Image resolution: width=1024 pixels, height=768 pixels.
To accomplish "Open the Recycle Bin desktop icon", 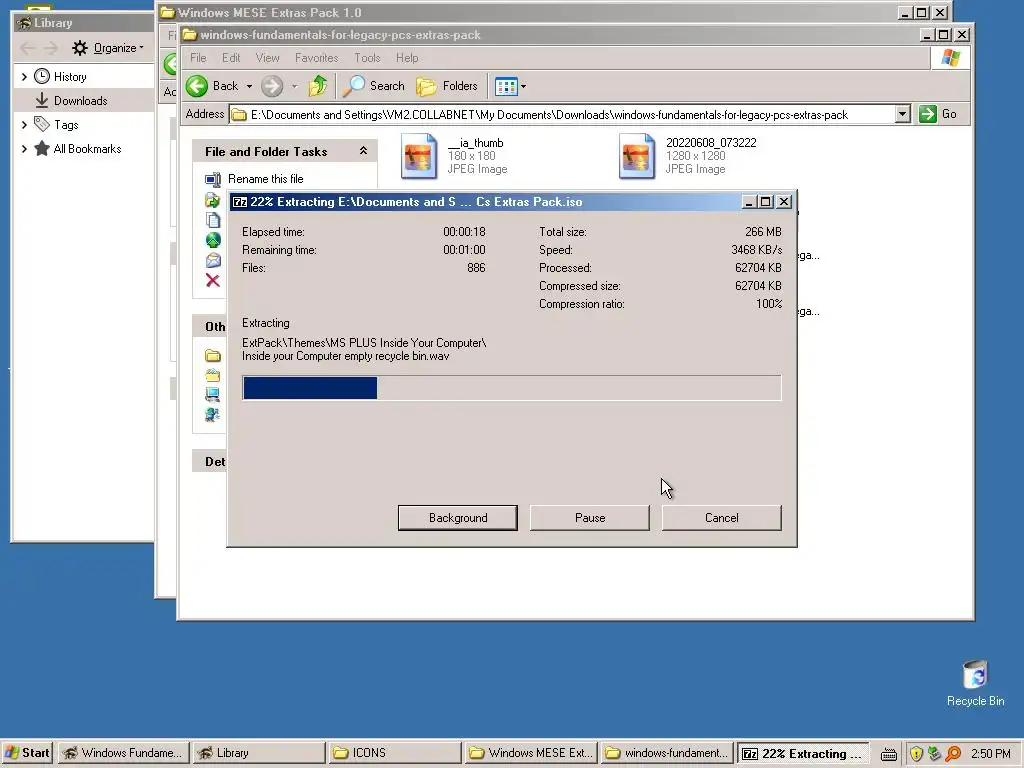I will 975,683.
